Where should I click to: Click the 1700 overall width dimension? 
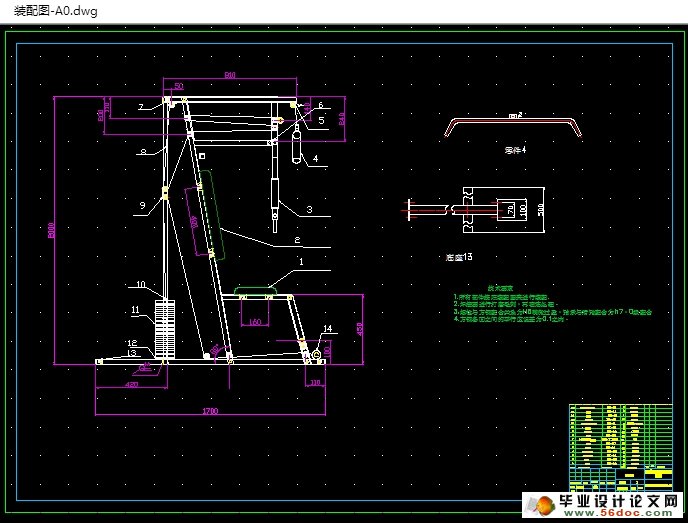pos(211,410)
